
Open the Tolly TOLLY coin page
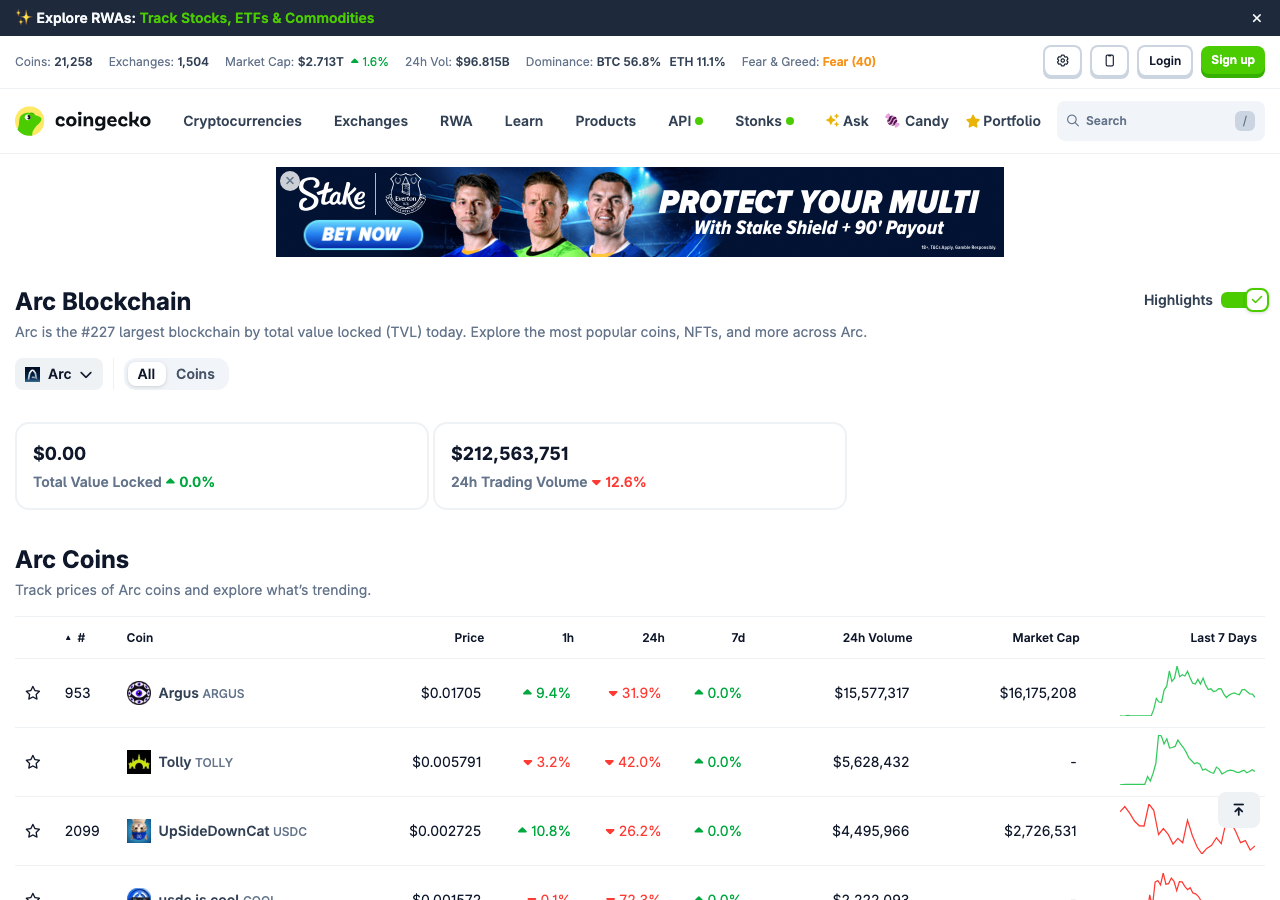(x=196, y=762)
